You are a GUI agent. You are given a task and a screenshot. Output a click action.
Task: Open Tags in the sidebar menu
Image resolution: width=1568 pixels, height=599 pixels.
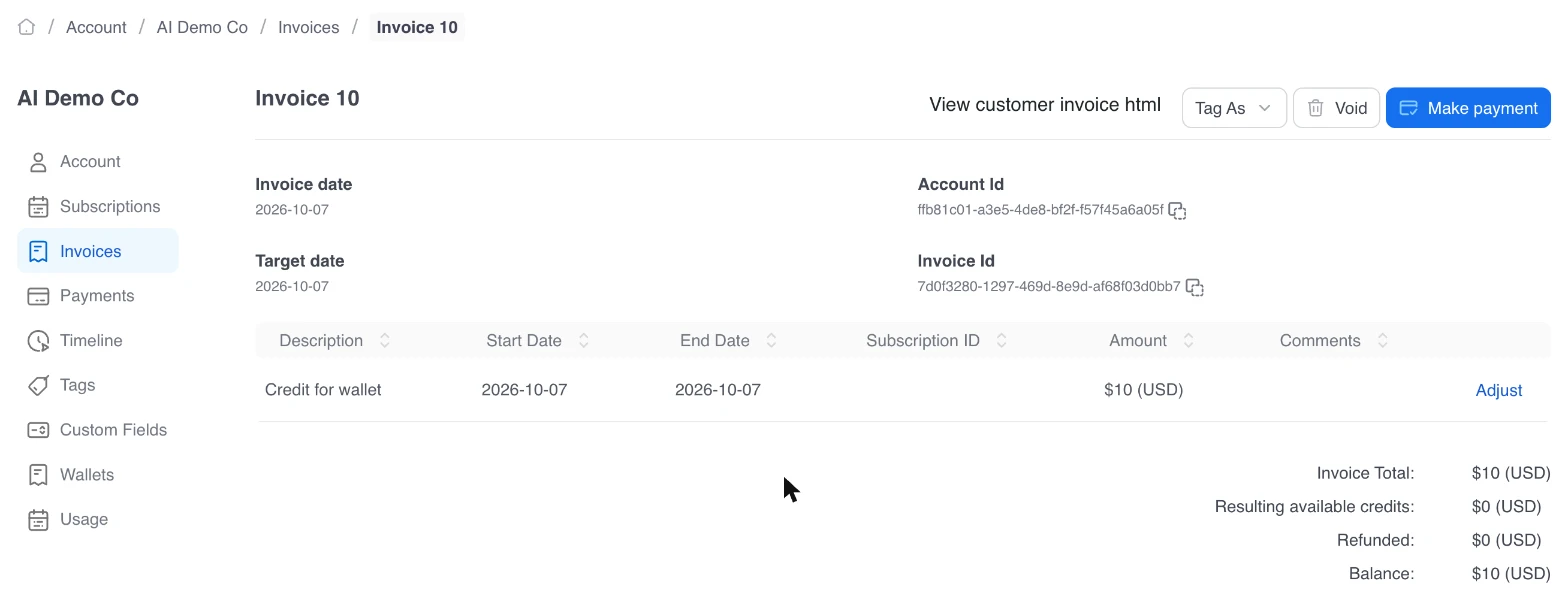coord(98,385)
